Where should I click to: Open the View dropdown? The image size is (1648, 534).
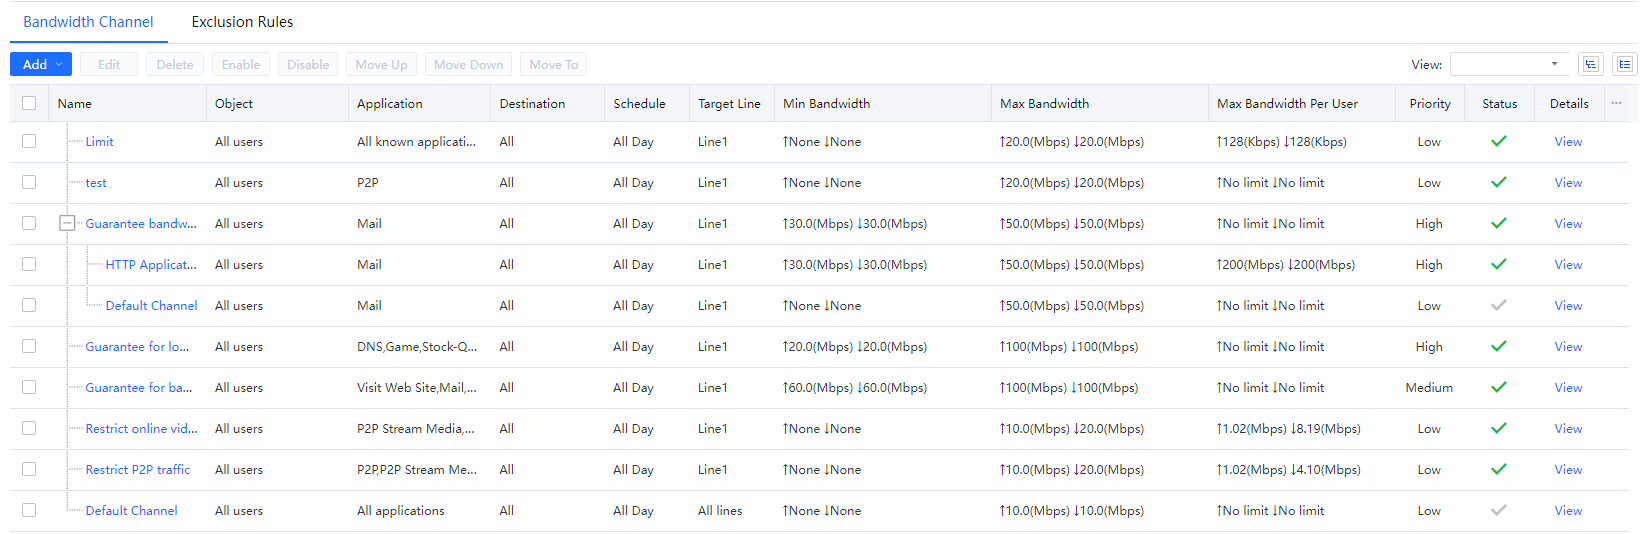pos(1508,64)
